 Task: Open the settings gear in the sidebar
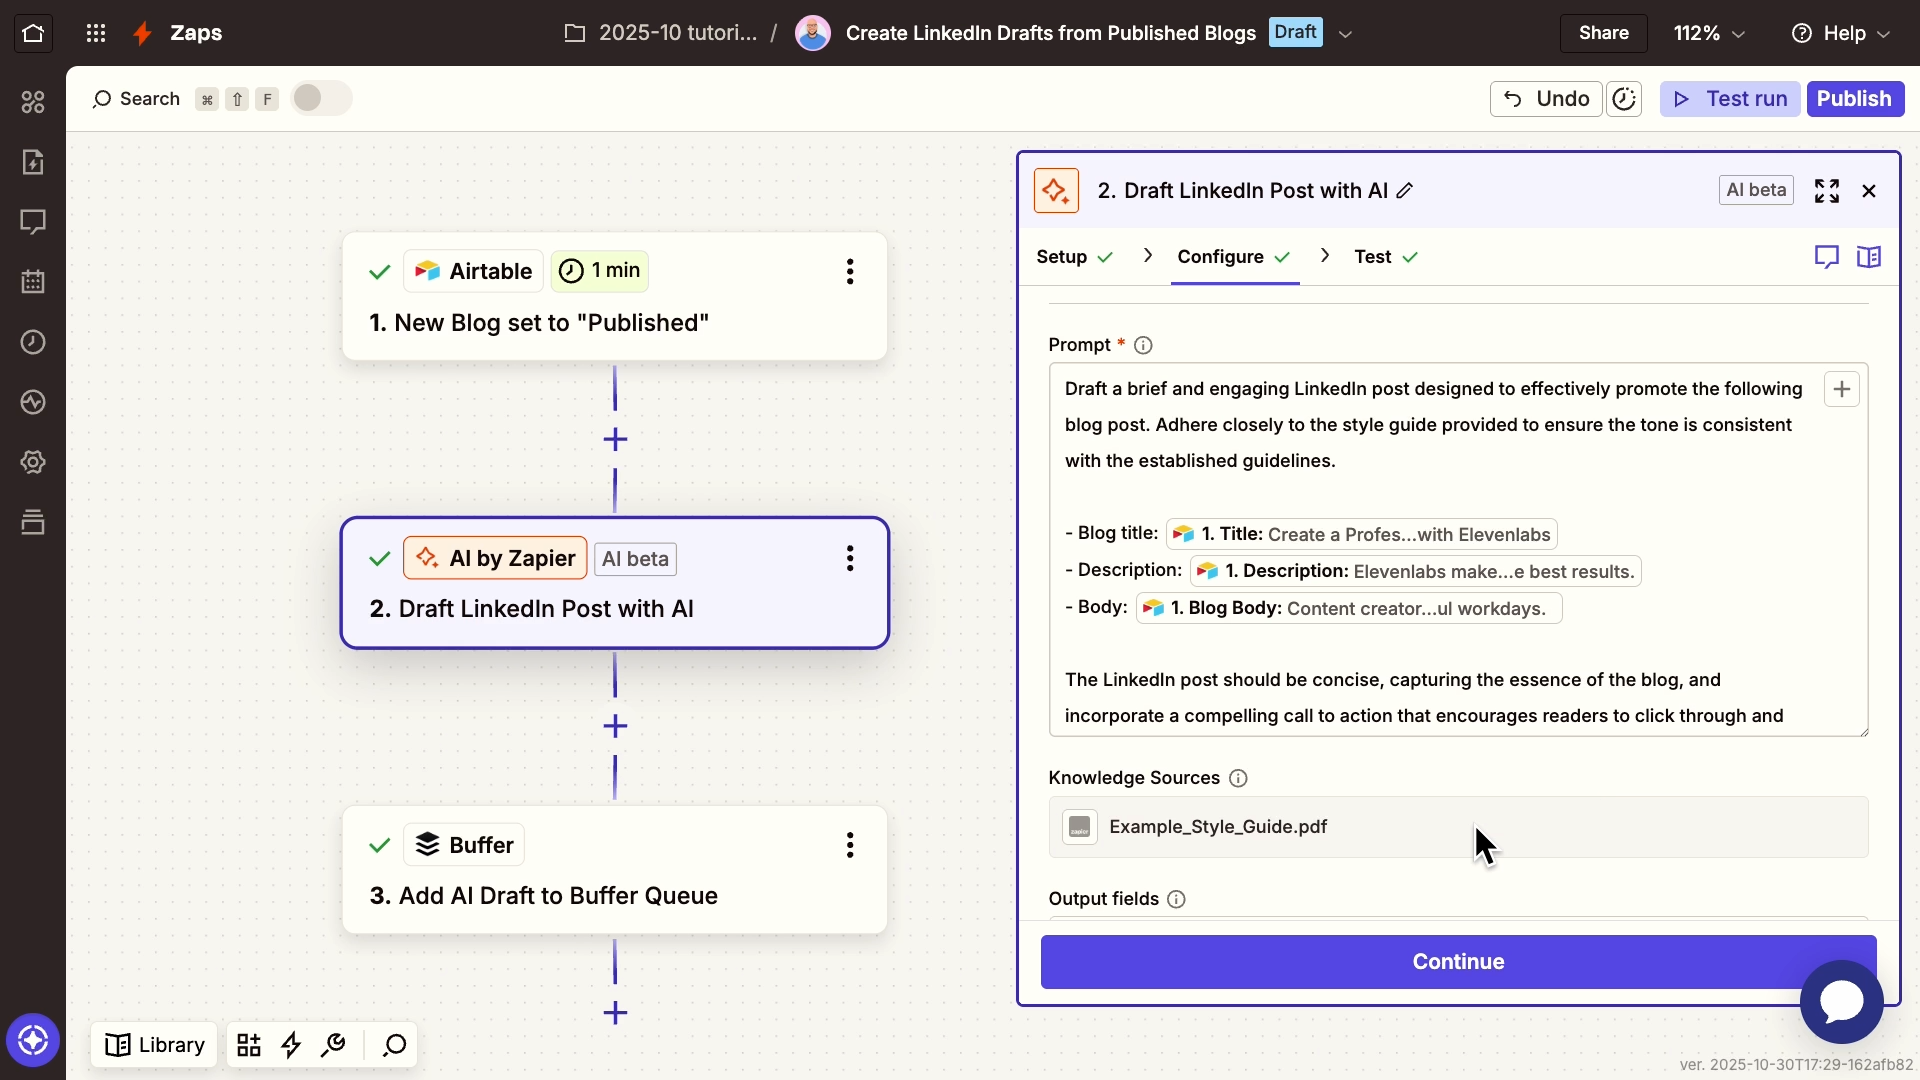point(33,461)
